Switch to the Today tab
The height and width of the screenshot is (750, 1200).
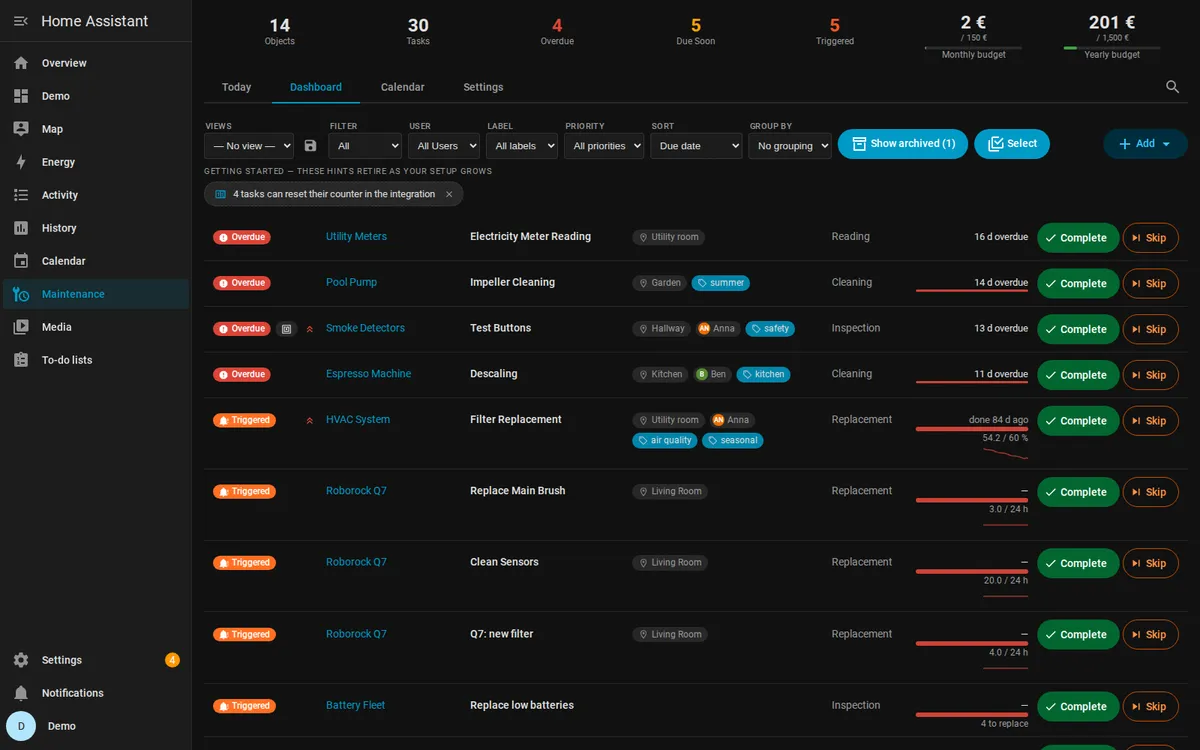point(237,87)
